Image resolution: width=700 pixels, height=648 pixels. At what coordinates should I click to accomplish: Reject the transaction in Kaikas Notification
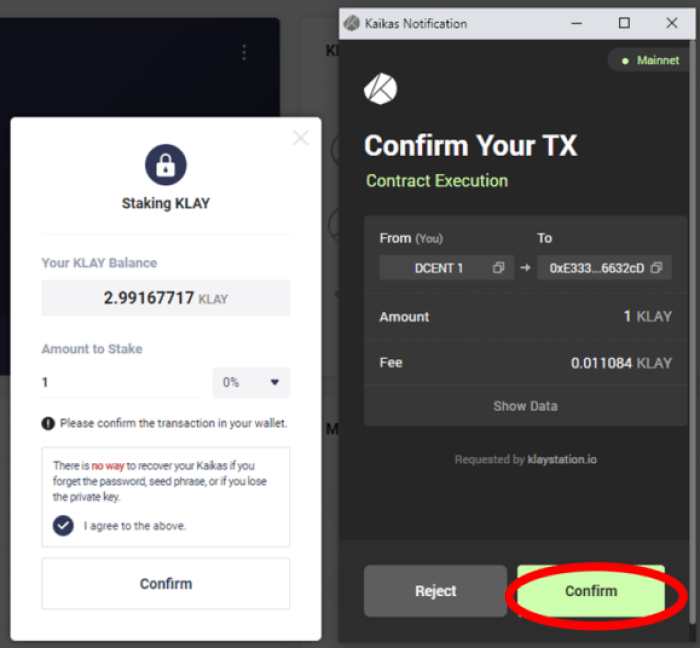coord(435,591)
